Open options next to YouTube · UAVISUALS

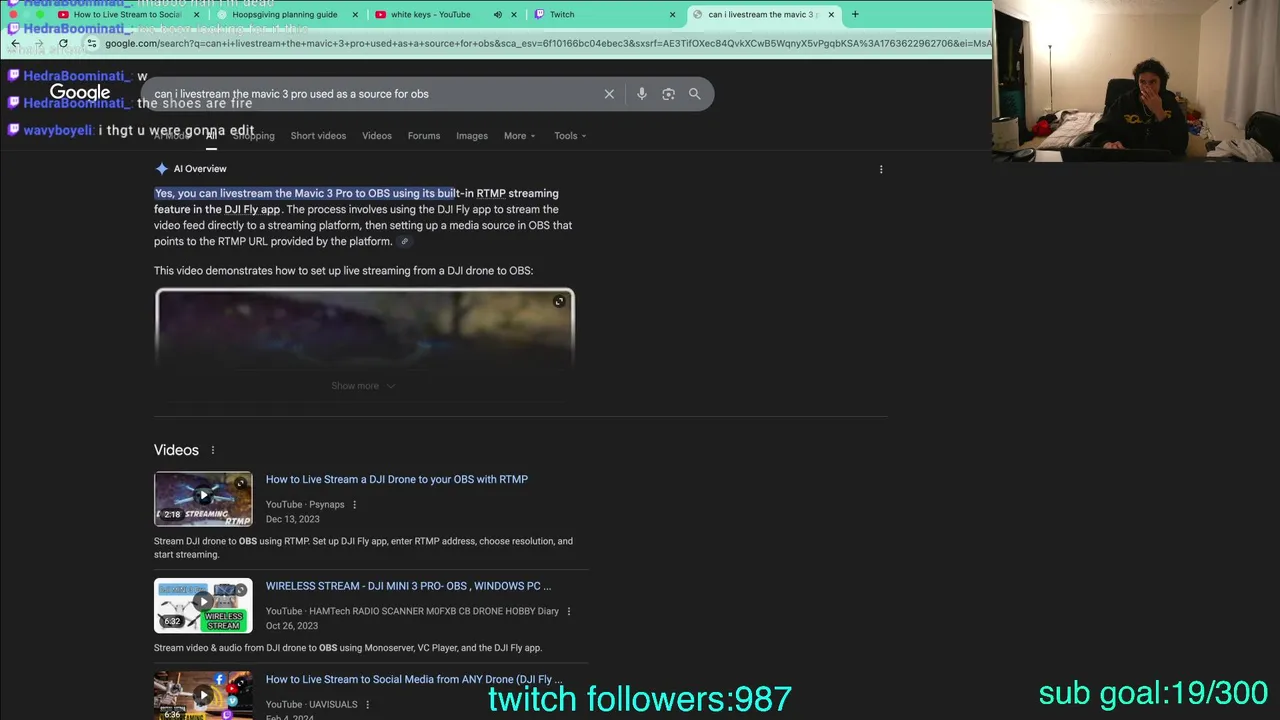367,704
